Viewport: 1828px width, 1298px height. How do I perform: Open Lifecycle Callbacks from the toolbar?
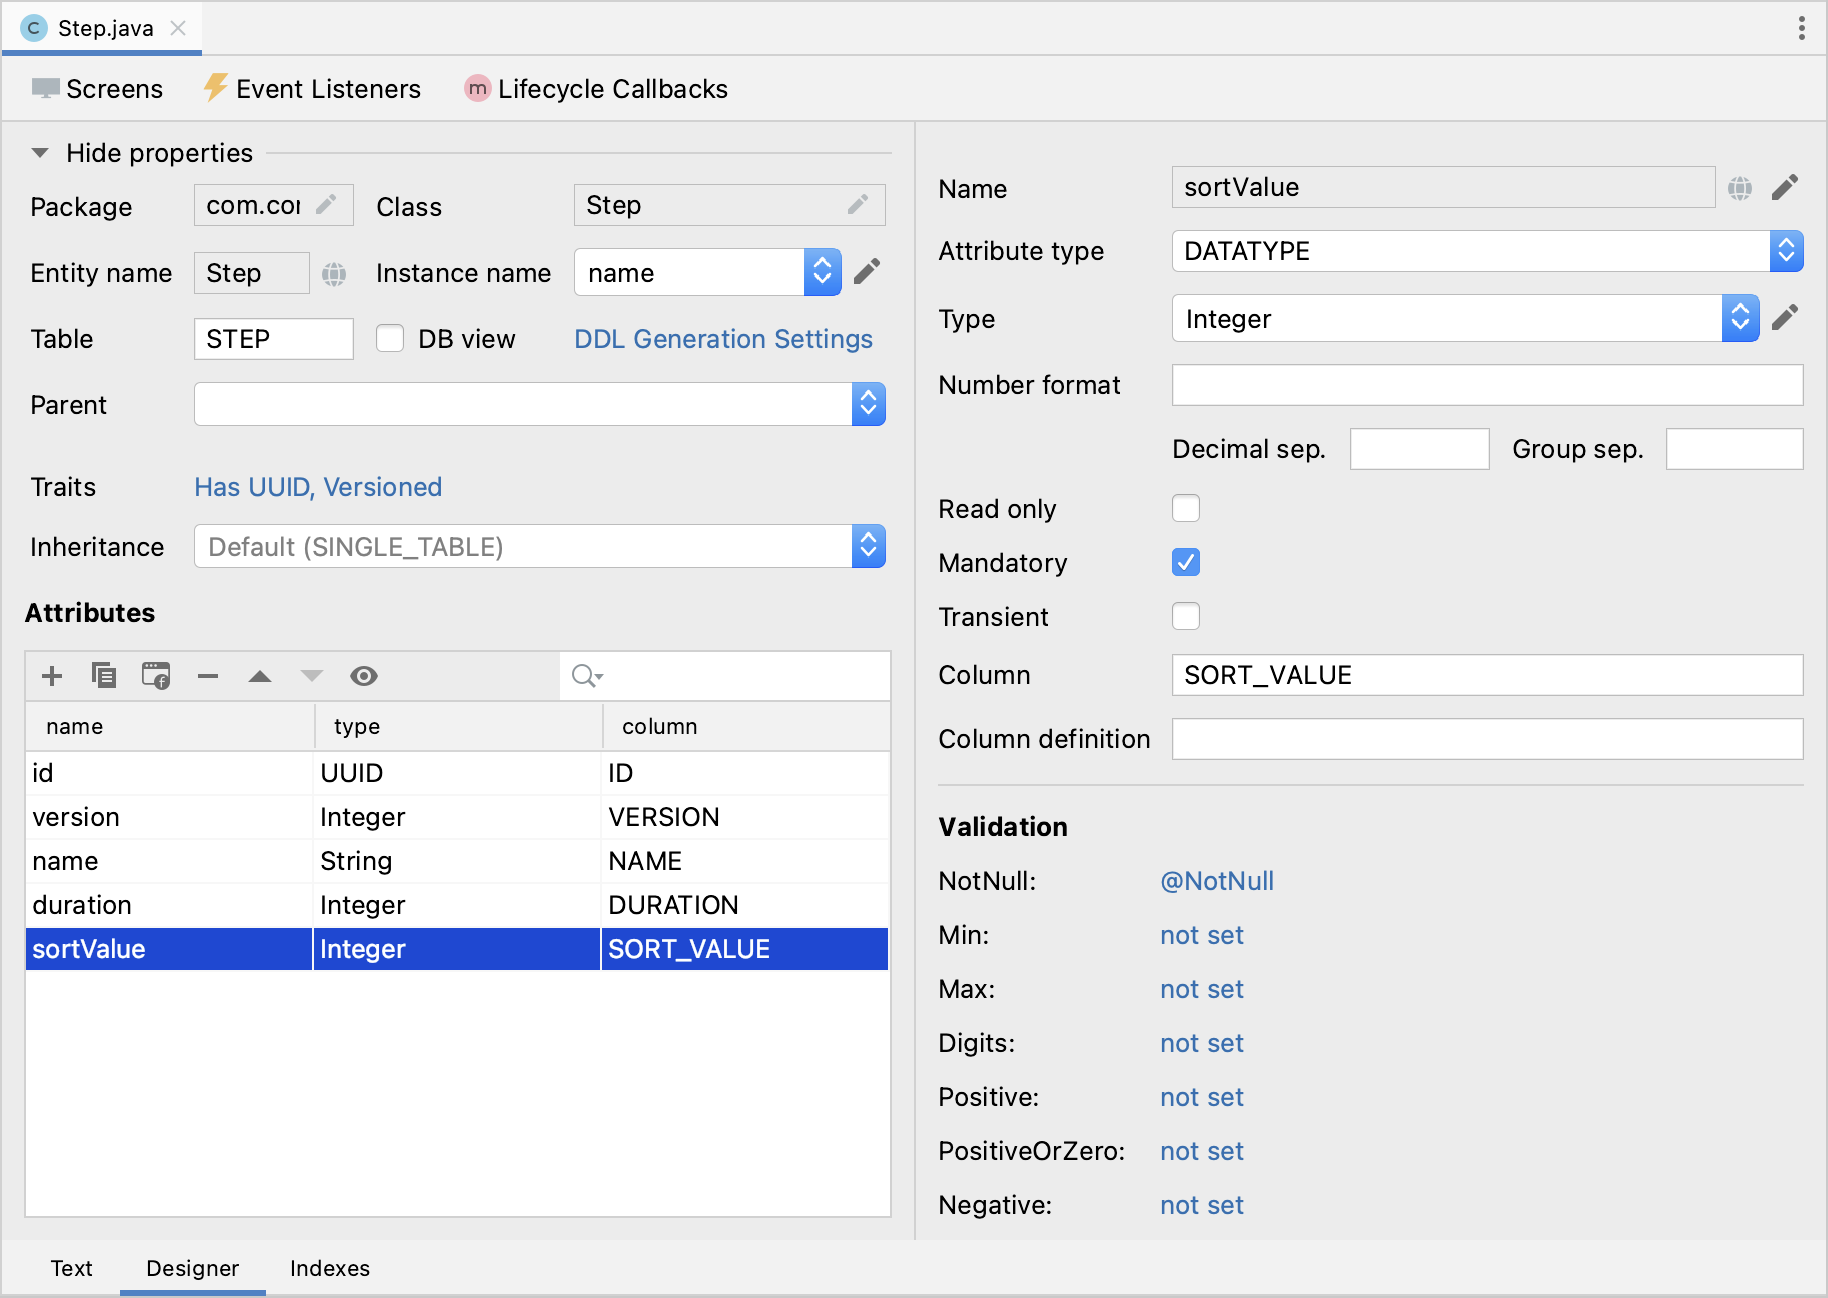[x=595, y=89]
